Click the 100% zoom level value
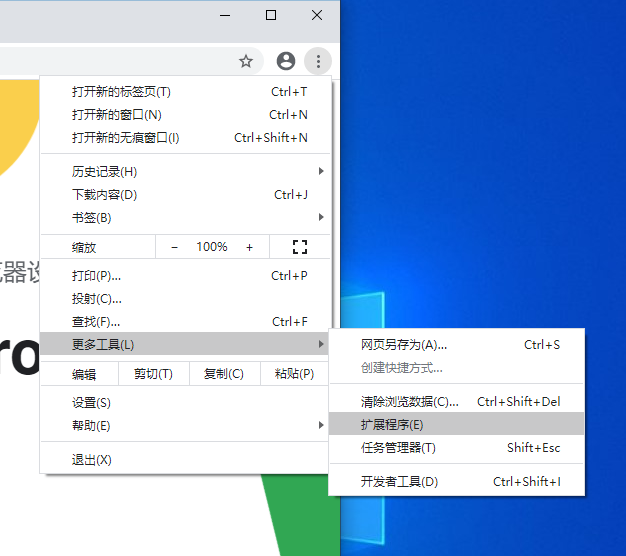This screenshot has height=556, width=626. (212, 247)
